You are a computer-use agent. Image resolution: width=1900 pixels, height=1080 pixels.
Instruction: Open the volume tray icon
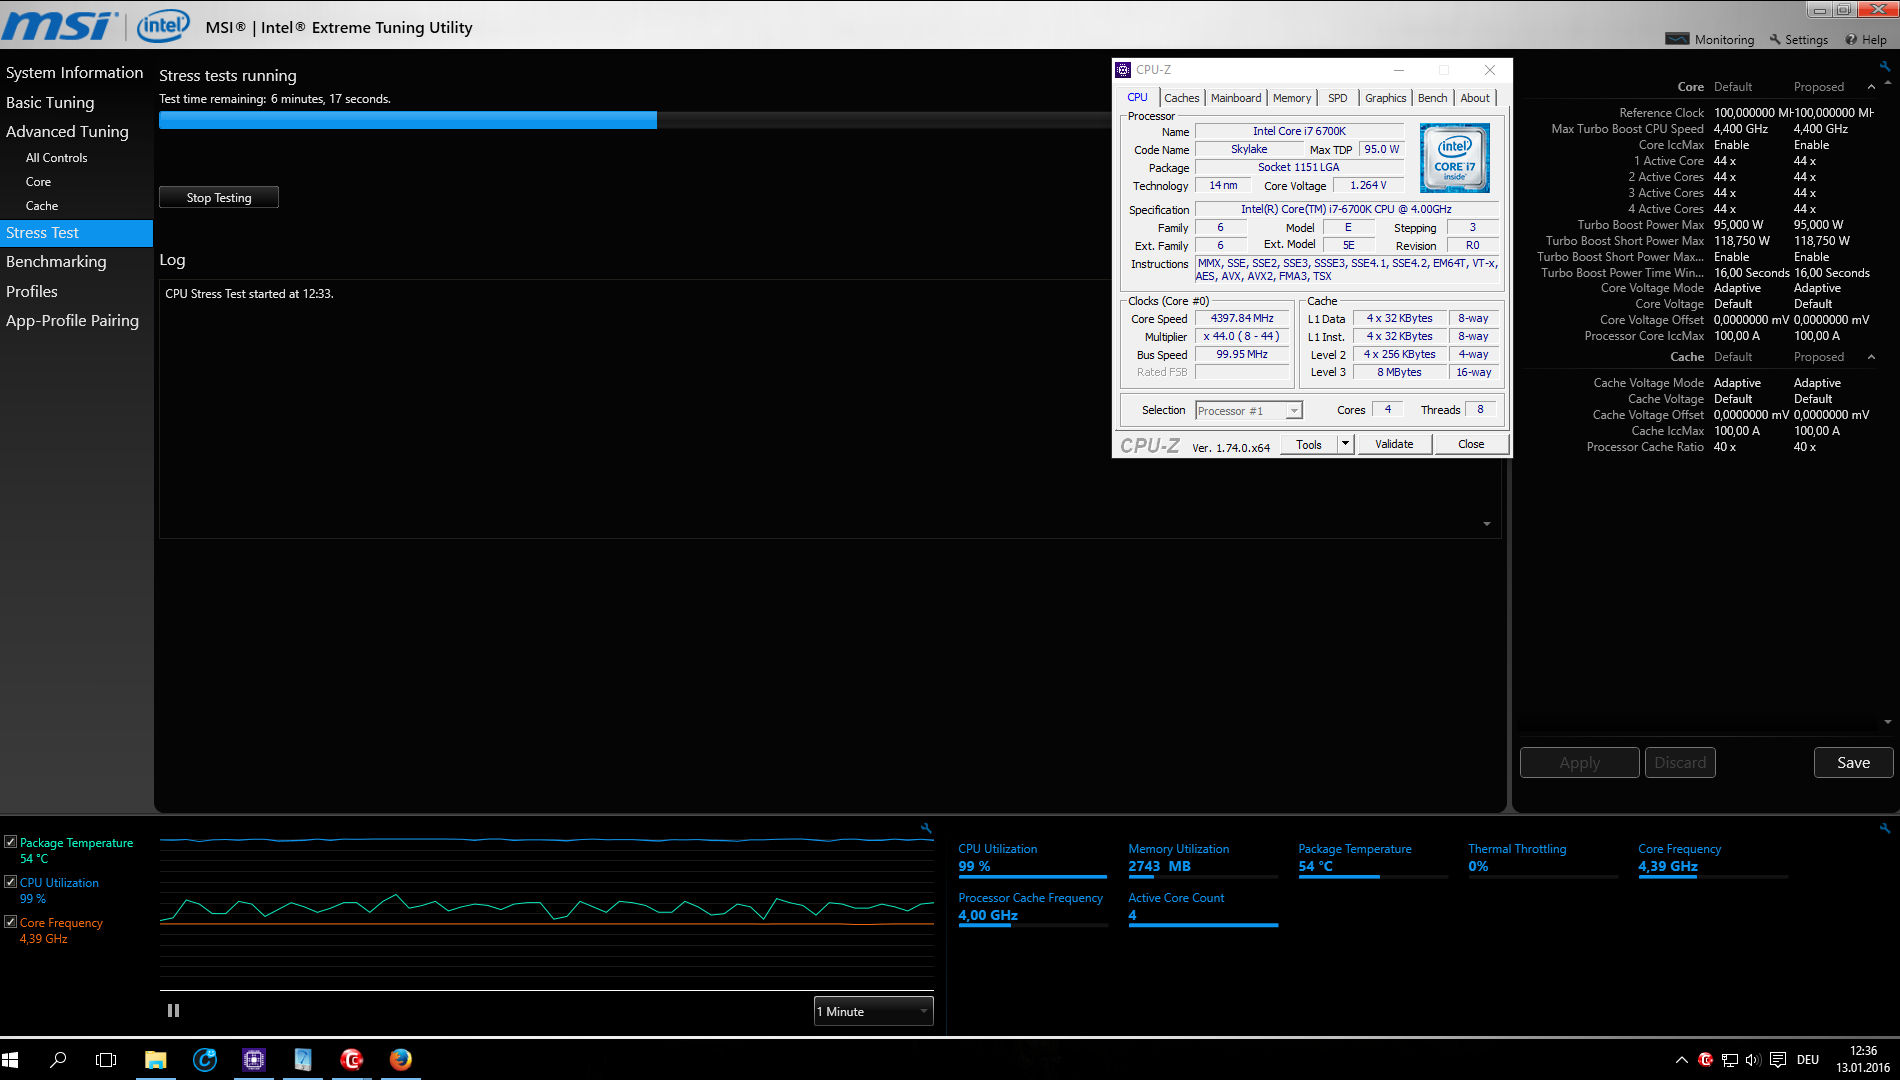[1753, 1060]
